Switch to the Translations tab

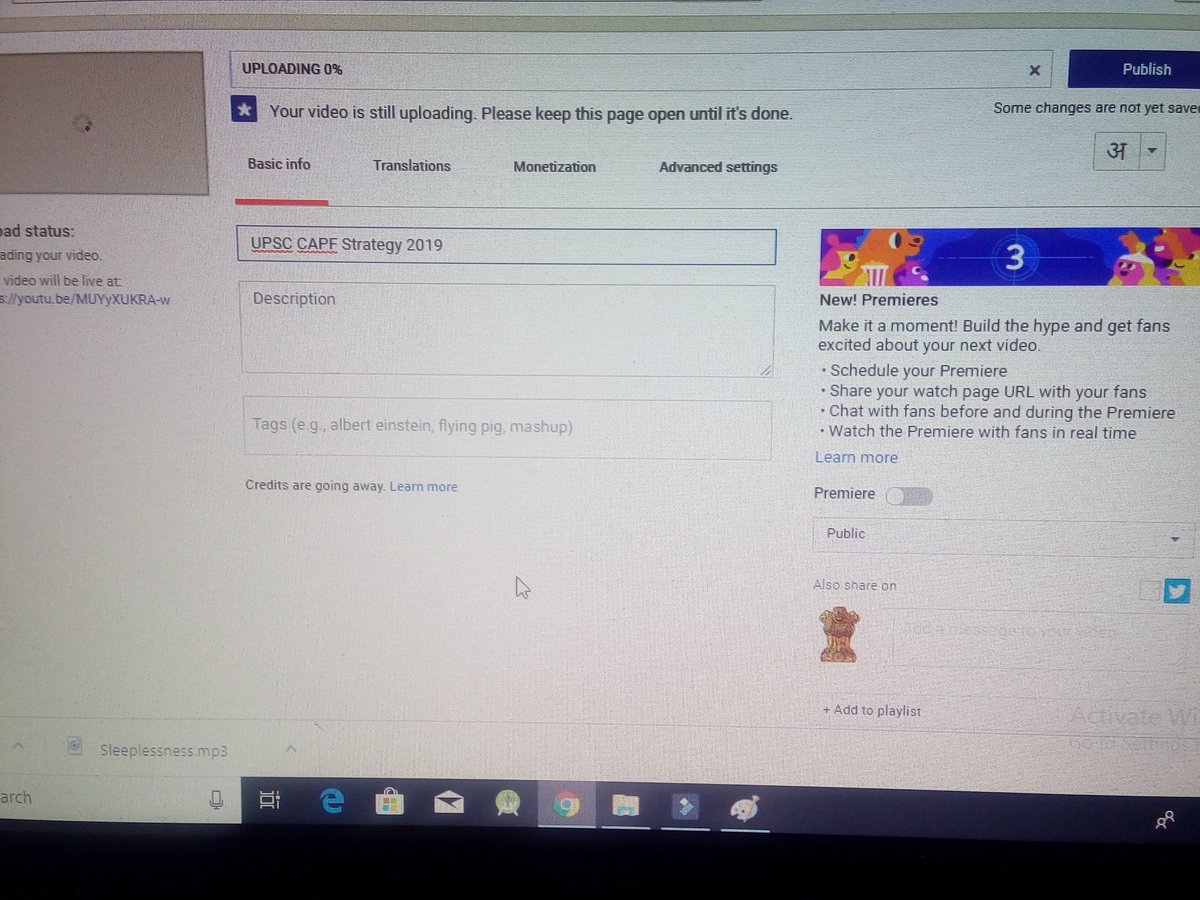412,166
